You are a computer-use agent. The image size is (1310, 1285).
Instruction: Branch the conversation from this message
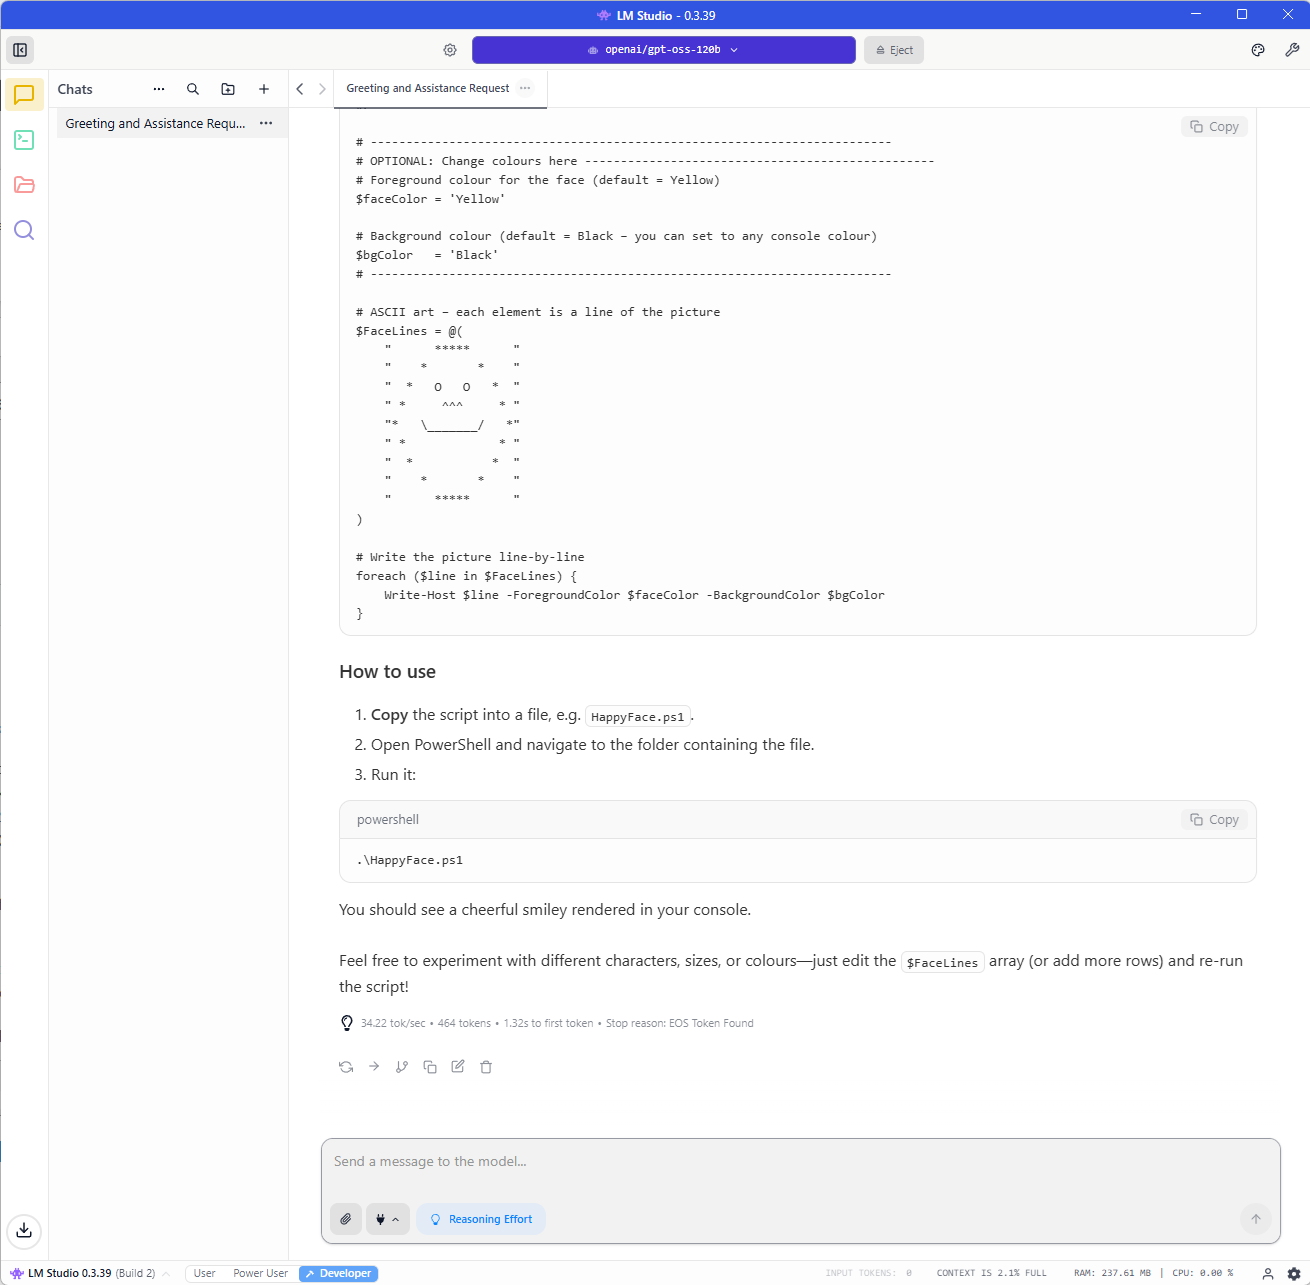402,1067
